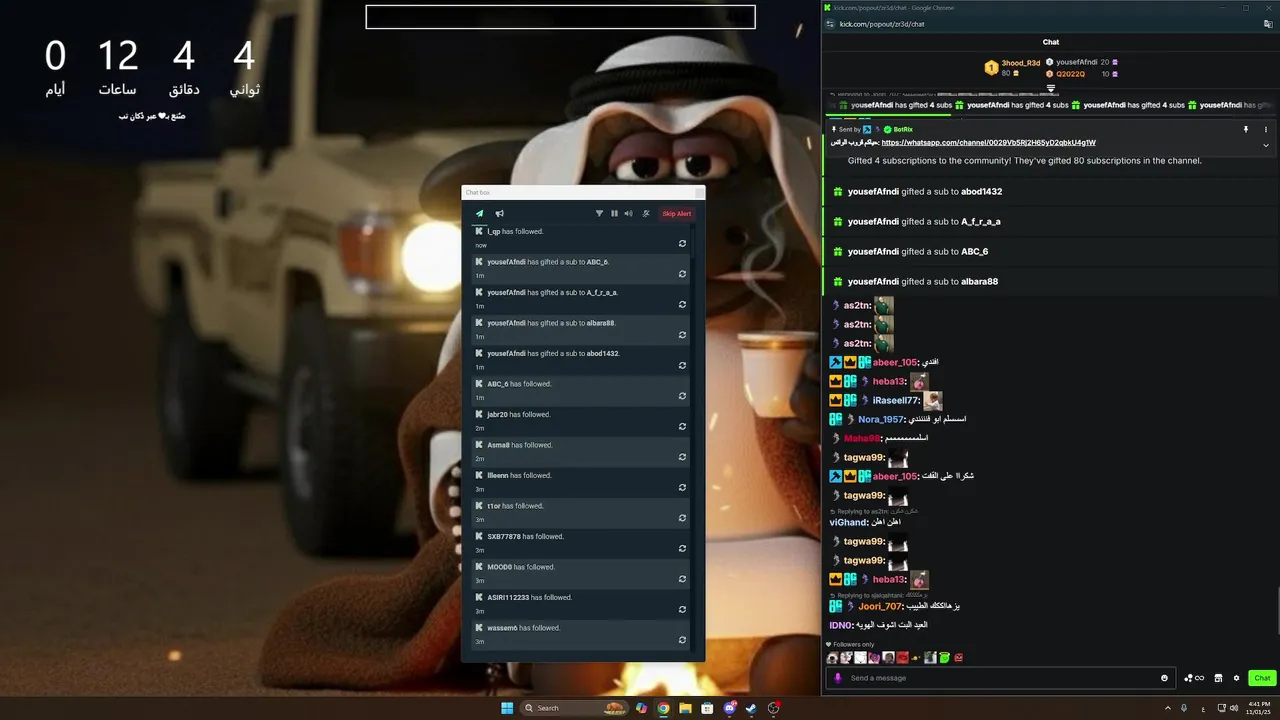Viewport: 1280px width, 720px height.
Task: Open the Kick gift shop icon
Action: pyautogui.click(x=1218, y=678)
